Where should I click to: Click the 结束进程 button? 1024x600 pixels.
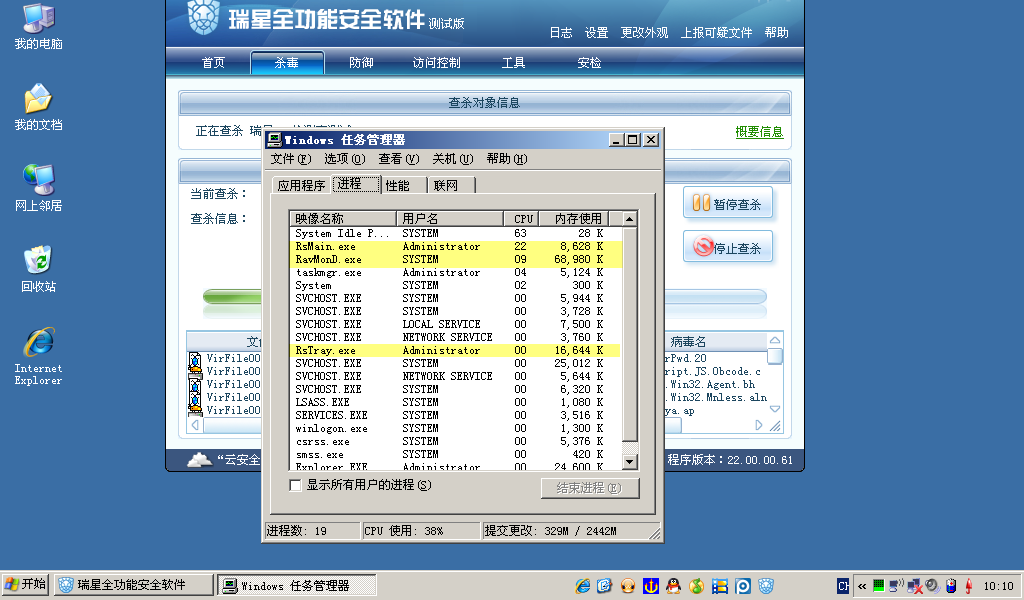(590, 488)
